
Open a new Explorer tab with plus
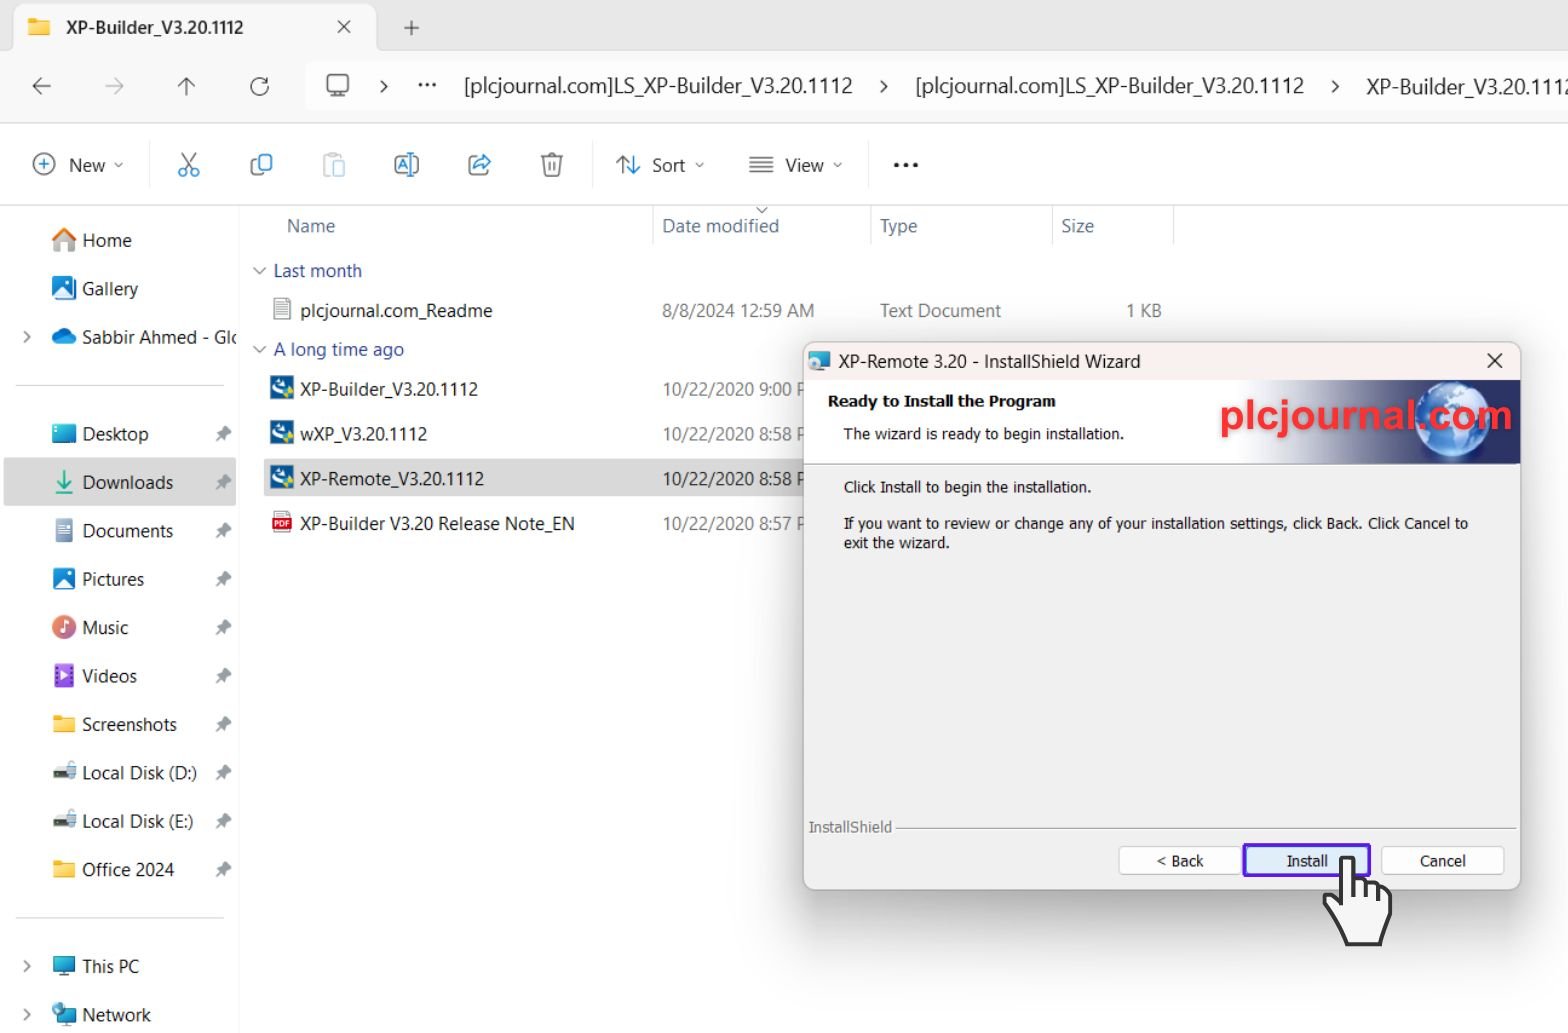coord(411,28)
